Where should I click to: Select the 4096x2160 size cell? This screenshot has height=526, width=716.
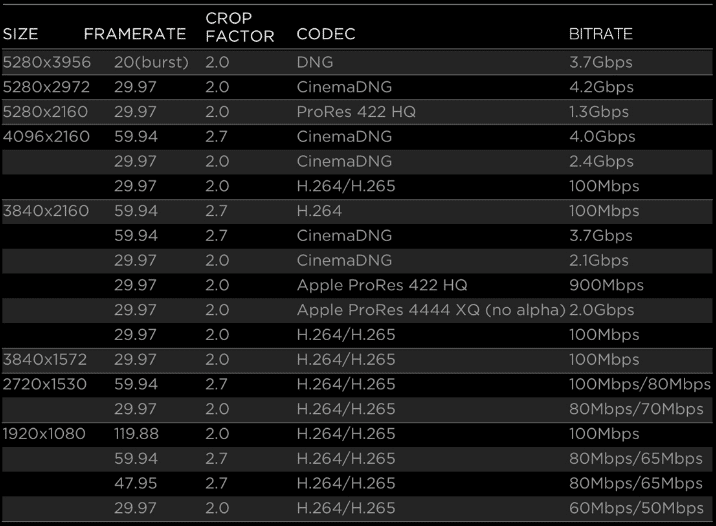(x=46, y=137)
